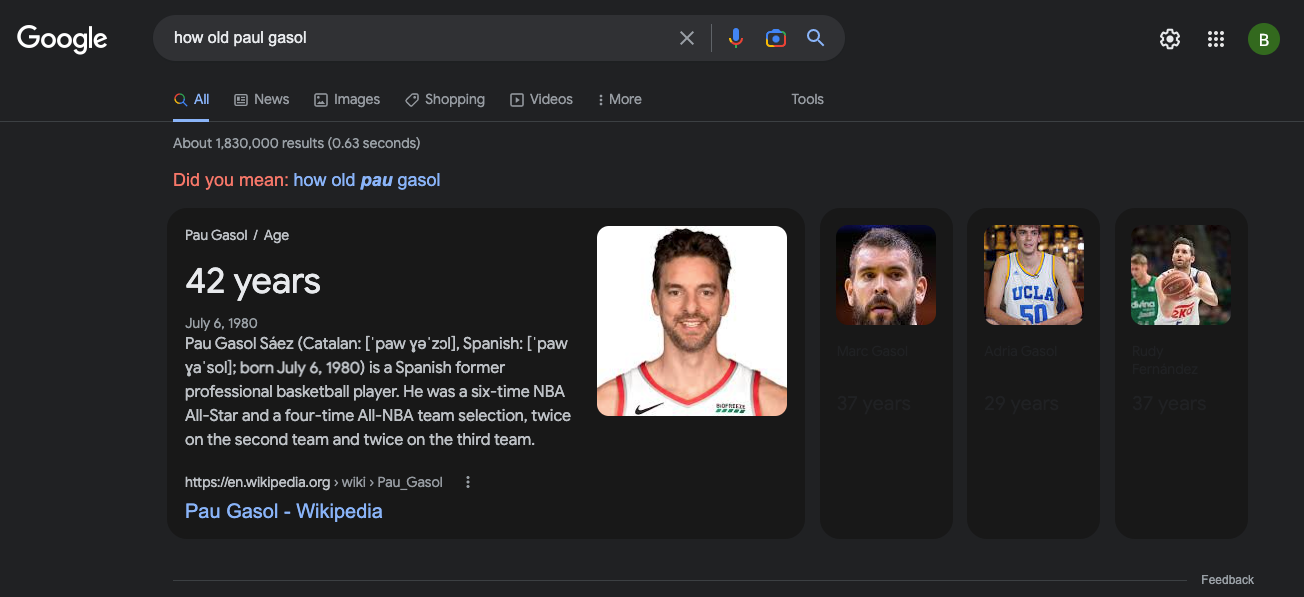
Task: Click the 'Age' breadcrumb text
Action: click(x=276, y=235)
